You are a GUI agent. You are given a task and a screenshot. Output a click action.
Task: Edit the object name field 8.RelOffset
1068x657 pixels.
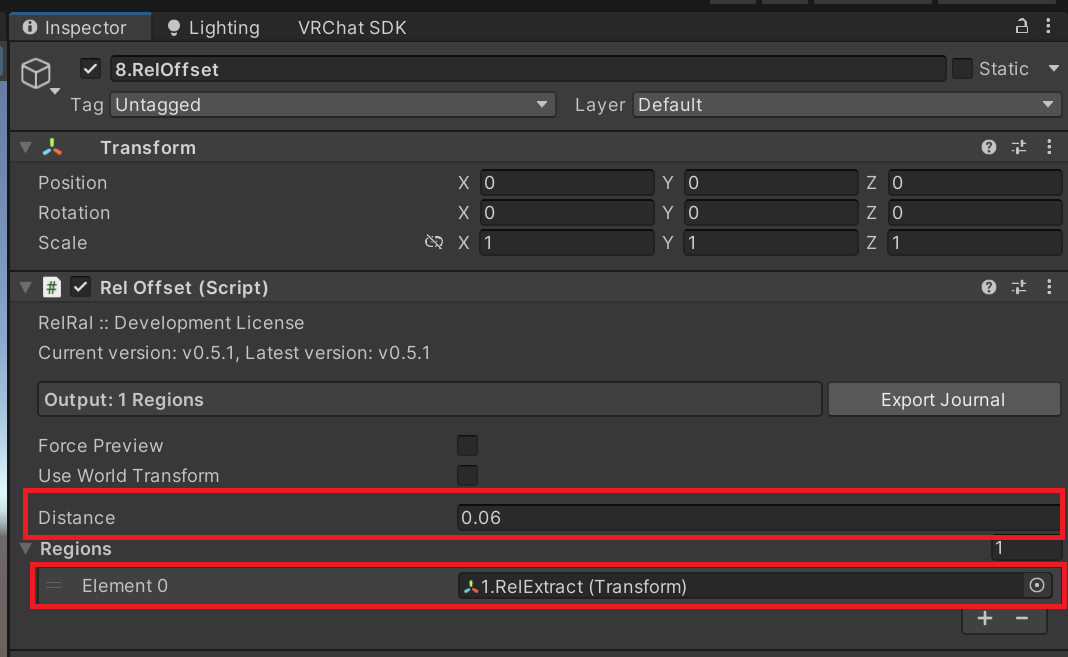pos(528,69)
